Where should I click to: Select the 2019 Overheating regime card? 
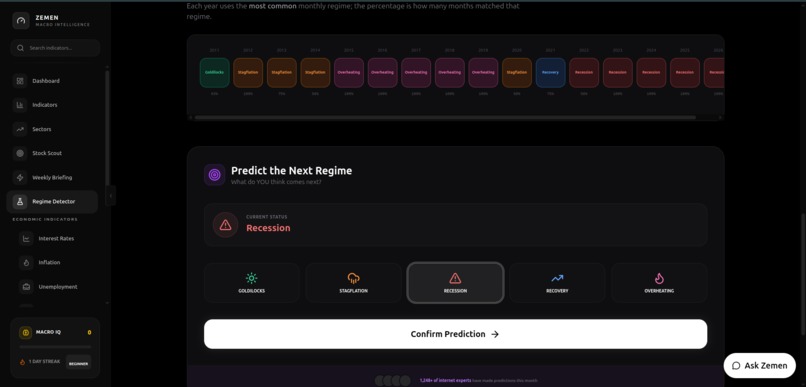(x=483, y=72)
